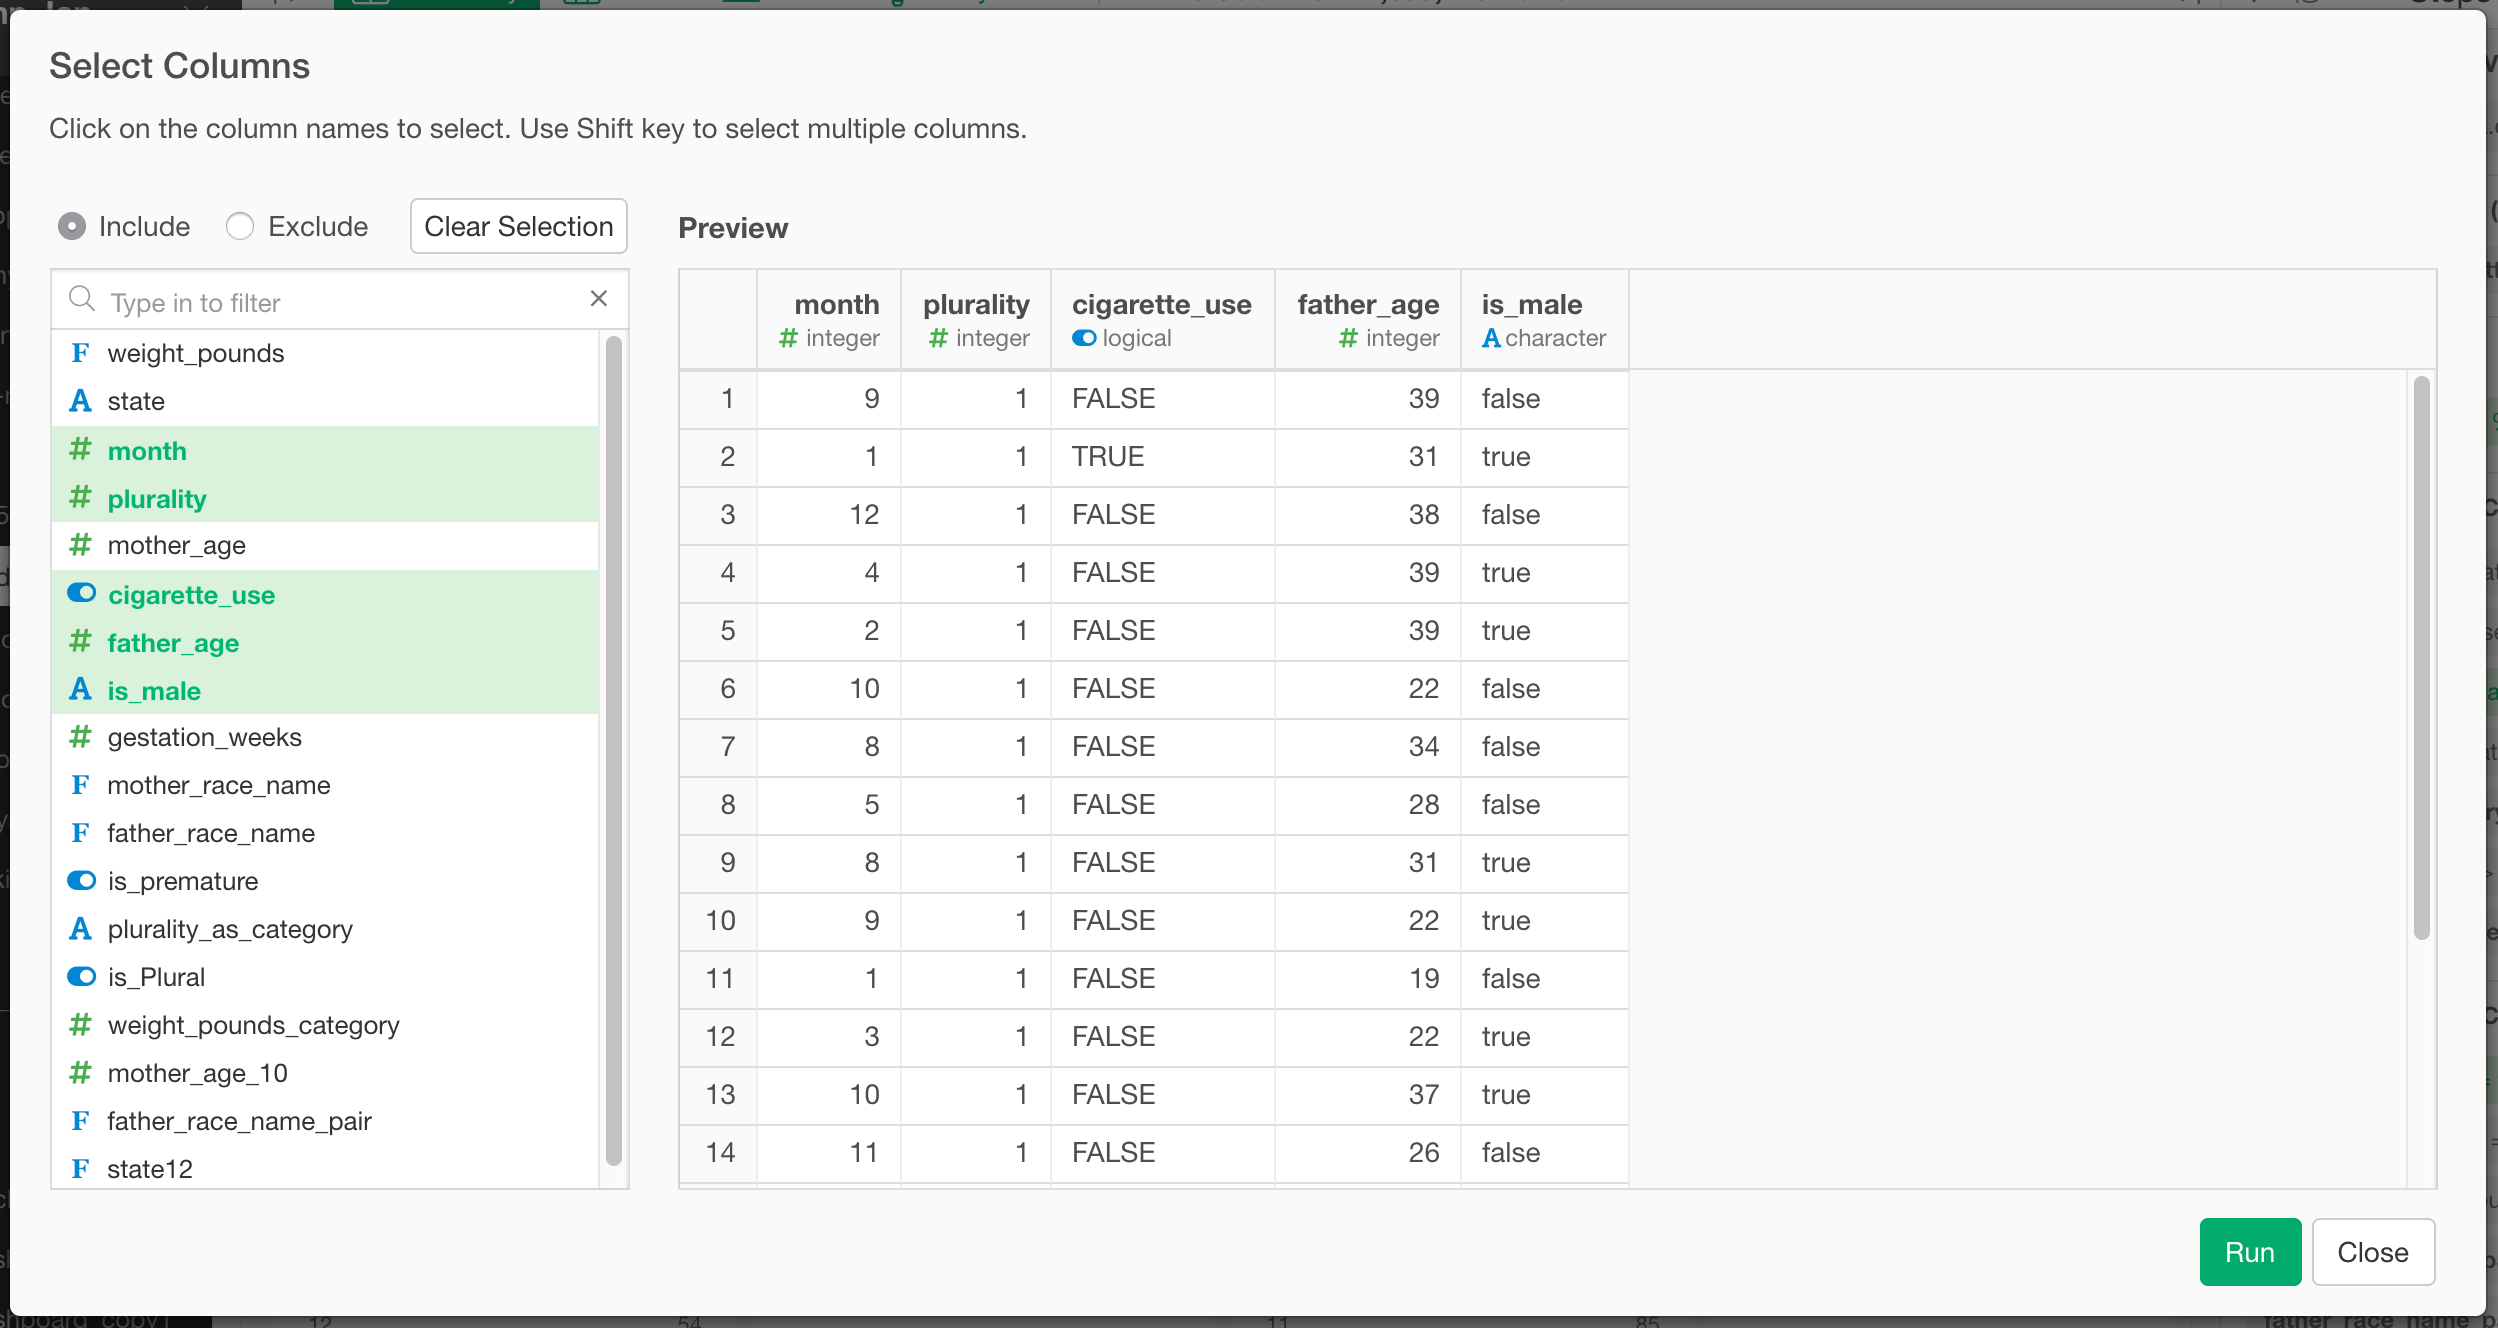Select the plurality_as_category column
Image resolution: width=2498 pixels, height=1328 pixels.
click(x=230, y=929)
